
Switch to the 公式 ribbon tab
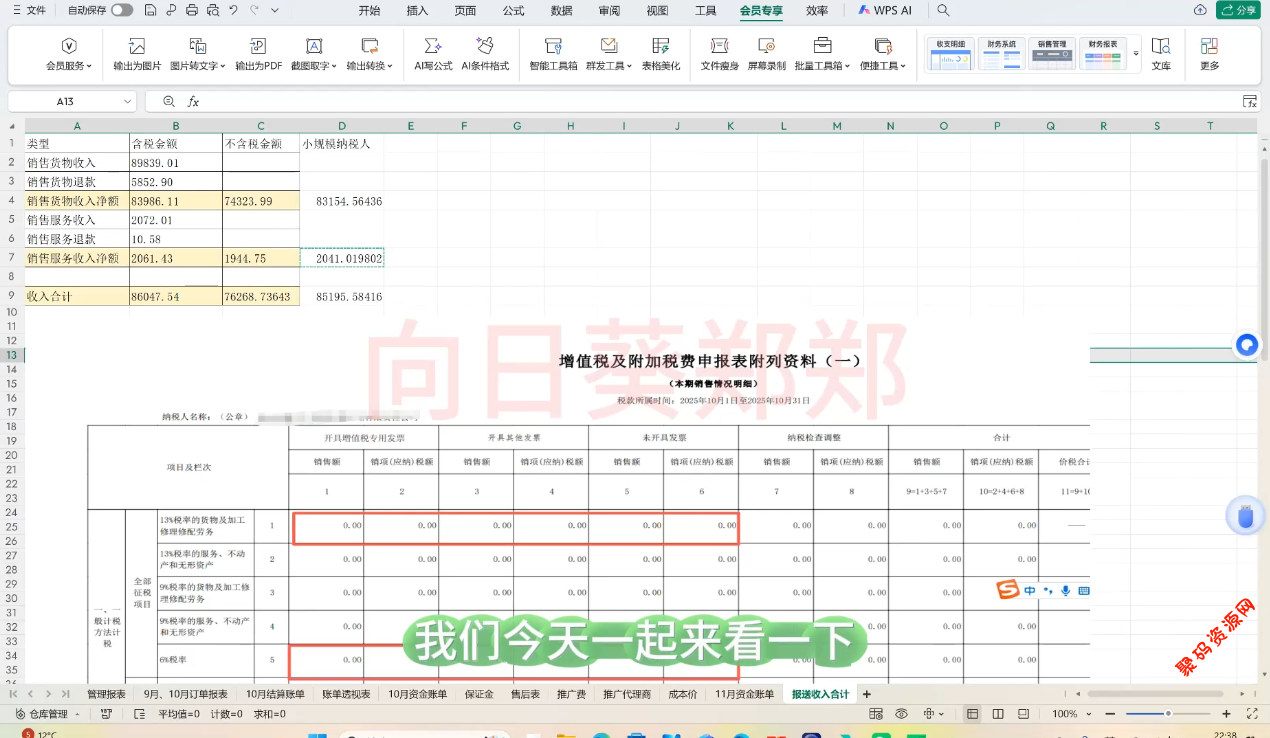tap(513, 10)
